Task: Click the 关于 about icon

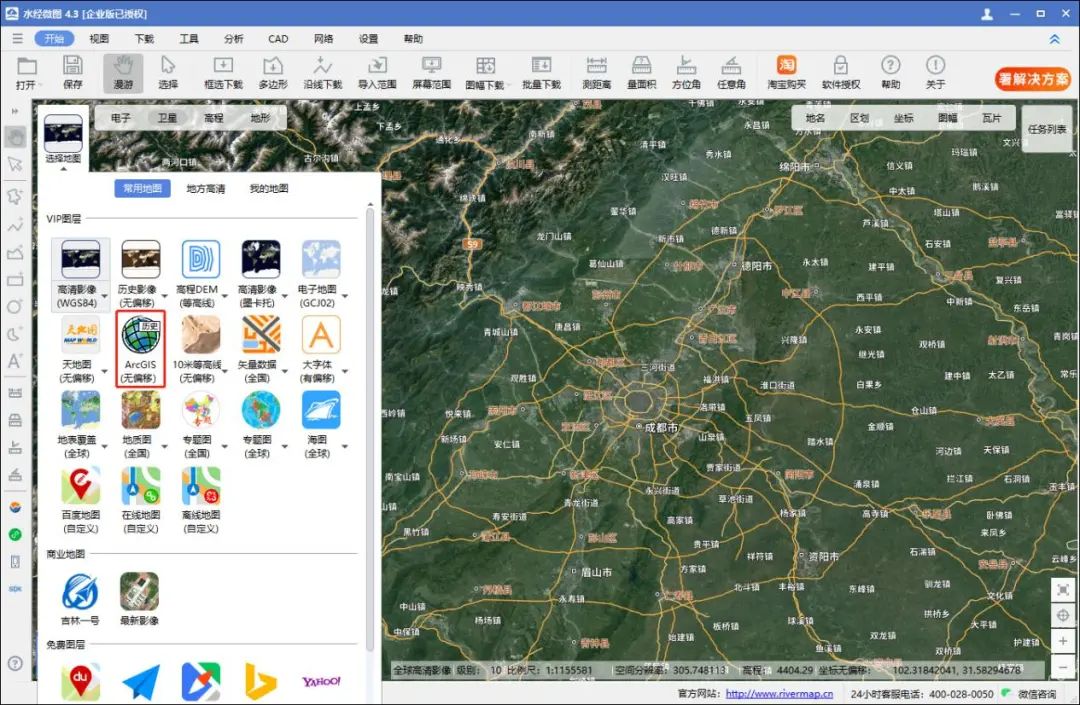Action: click(x=935, y=73)
